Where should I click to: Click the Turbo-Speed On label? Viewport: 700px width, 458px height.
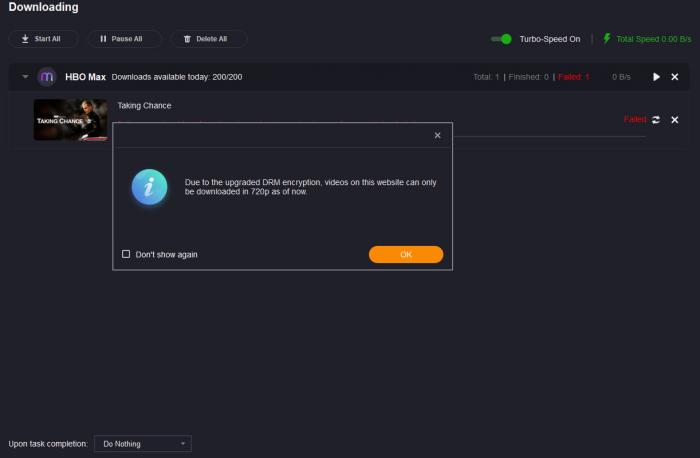[x=550, y=39]
